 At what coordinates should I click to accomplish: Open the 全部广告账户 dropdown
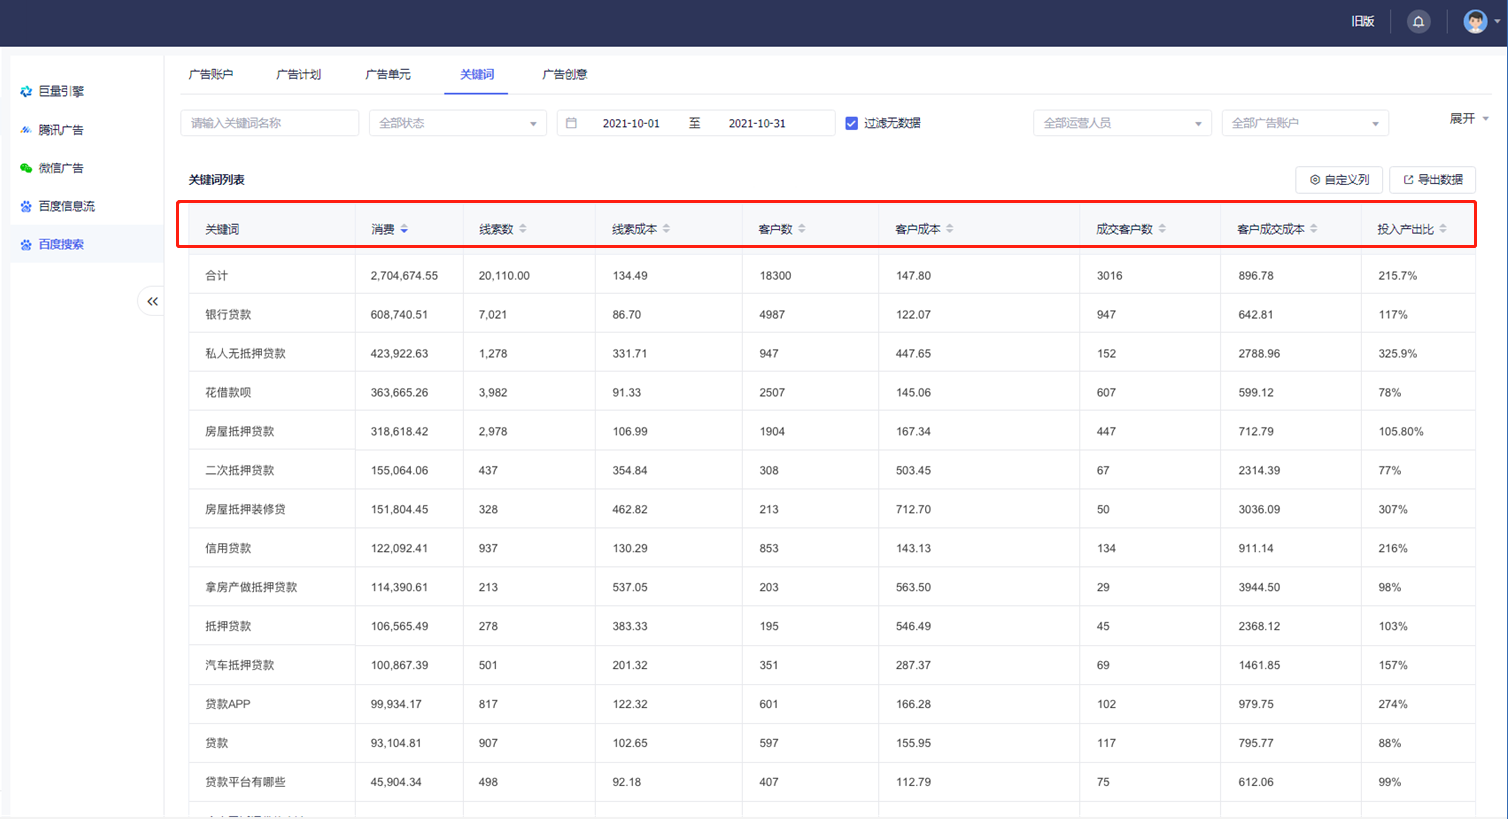(x=1305, y=123)
